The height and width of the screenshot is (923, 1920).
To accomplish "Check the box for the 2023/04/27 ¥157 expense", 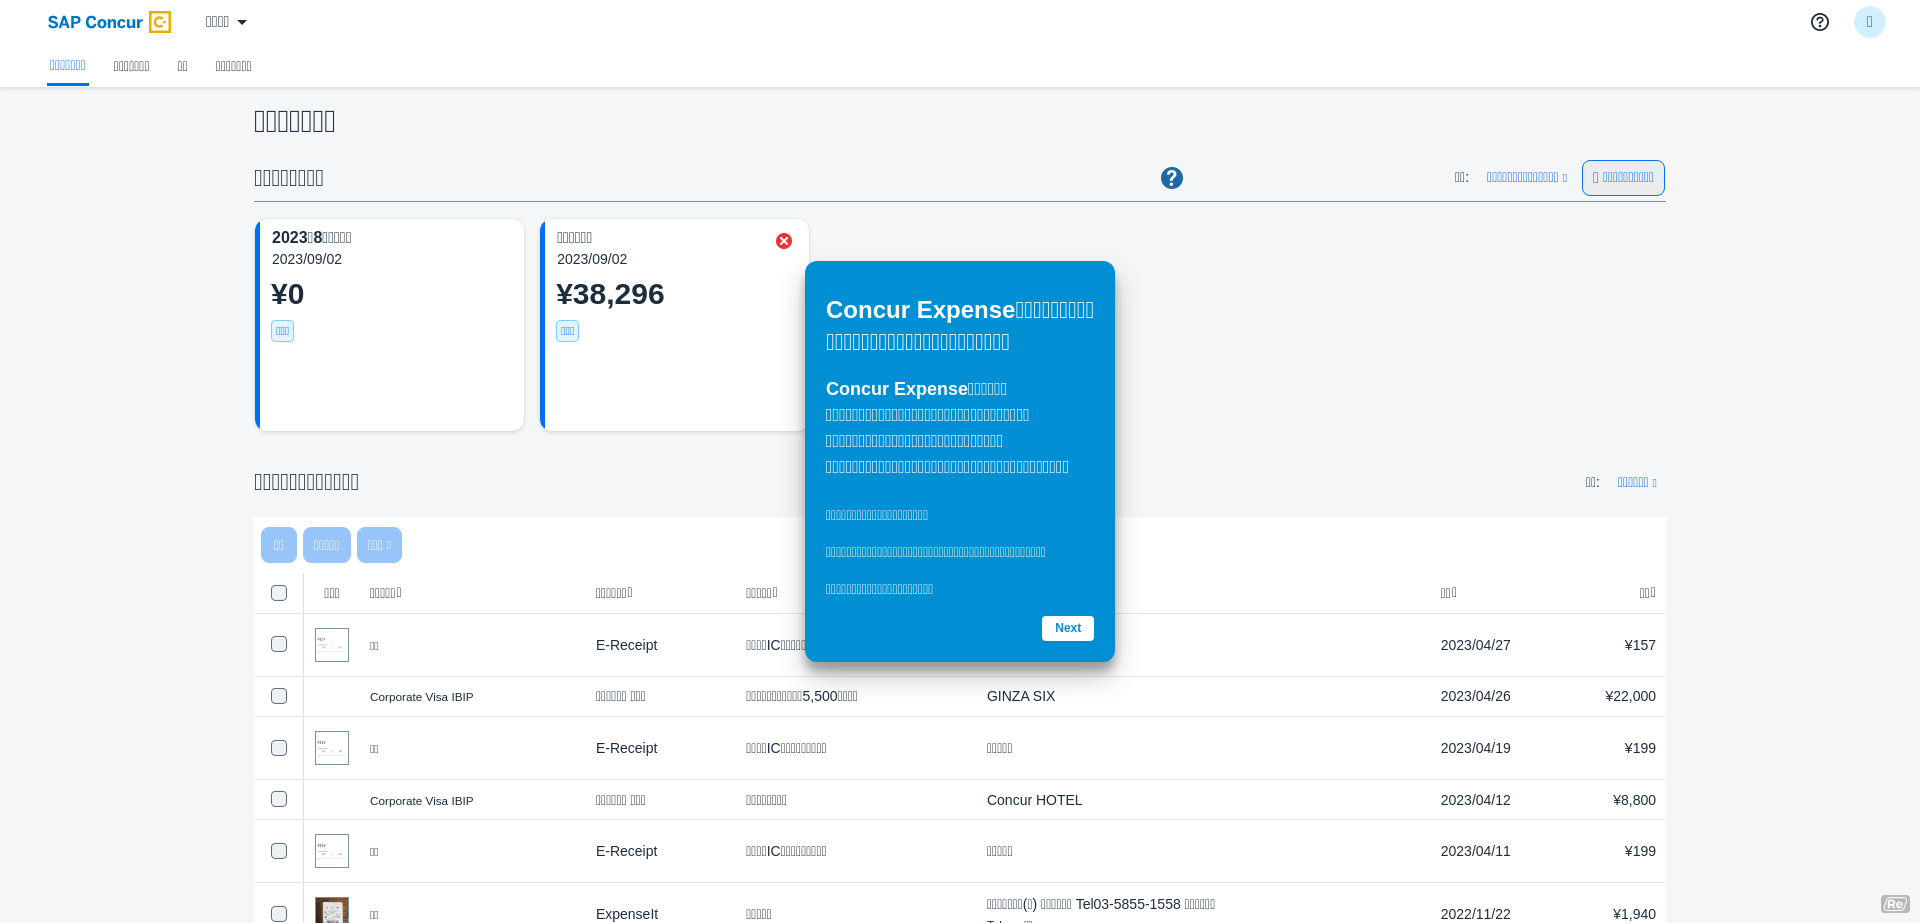I will 279,644.
